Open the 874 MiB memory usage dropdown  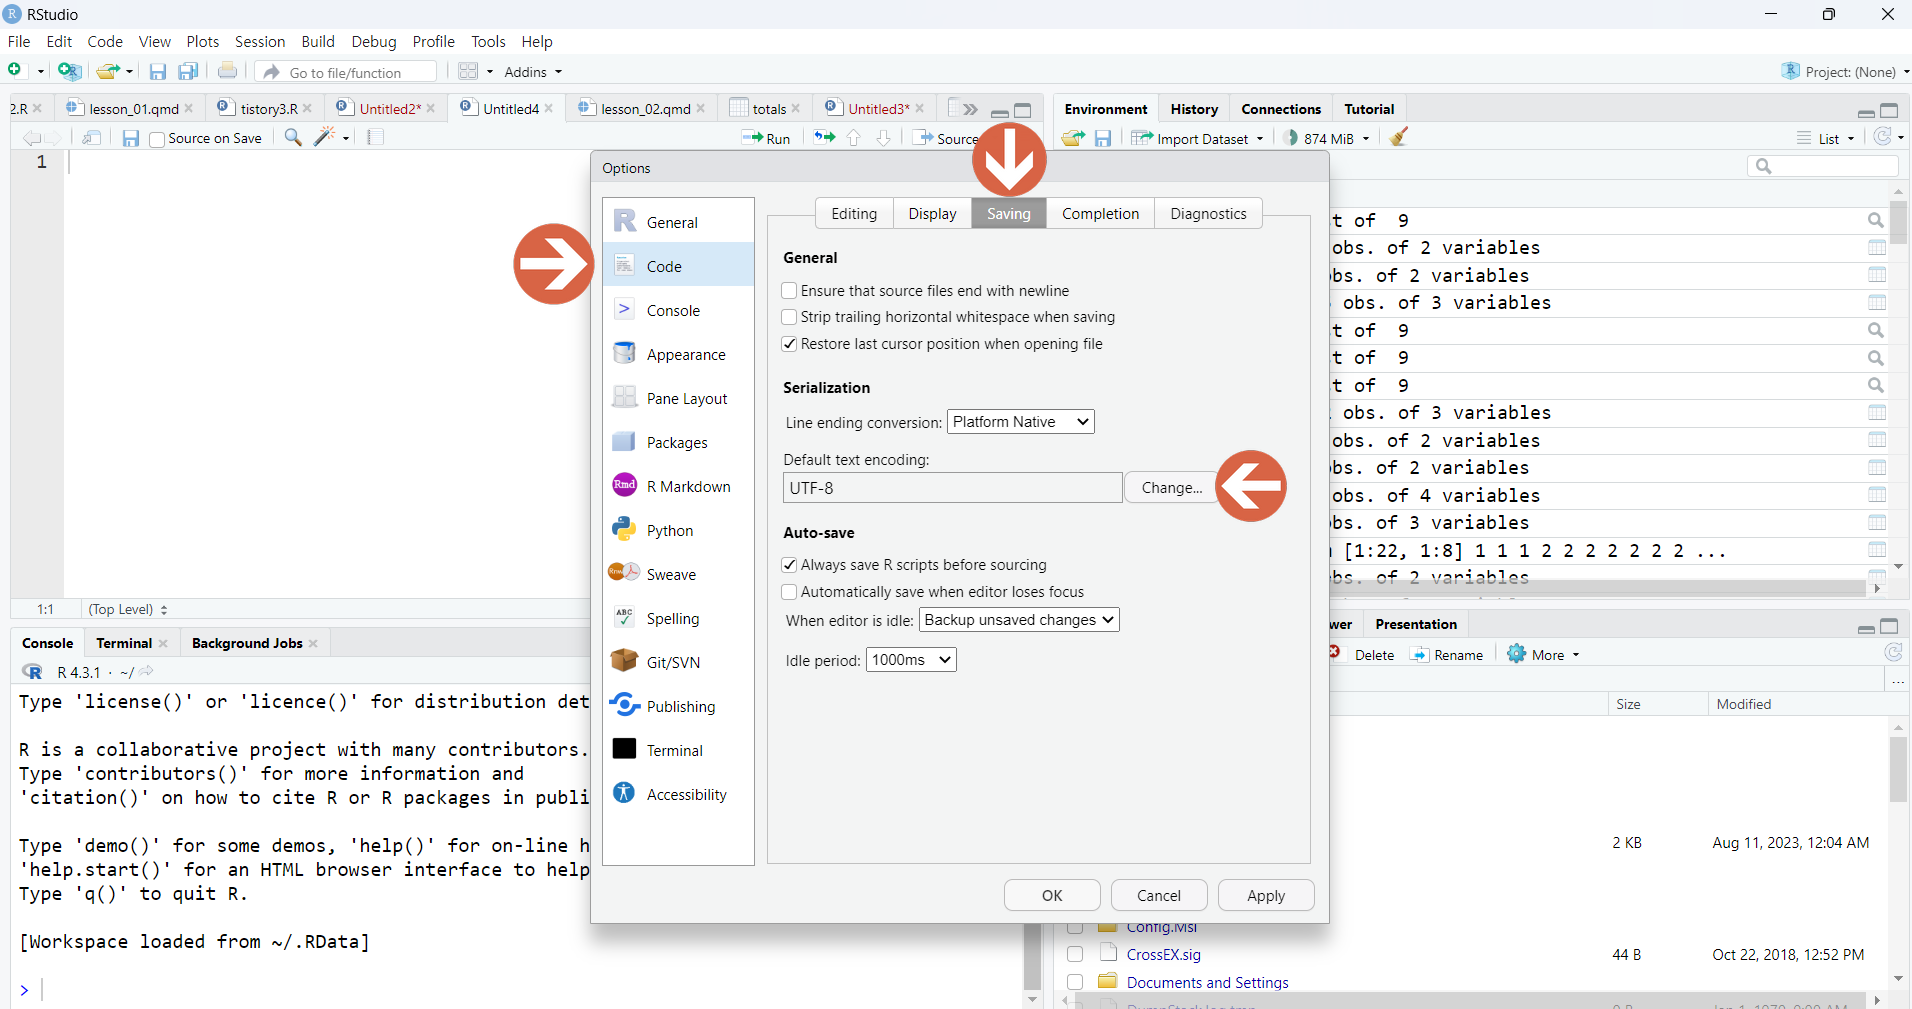pyautogui.click(x=1328, y=139)
